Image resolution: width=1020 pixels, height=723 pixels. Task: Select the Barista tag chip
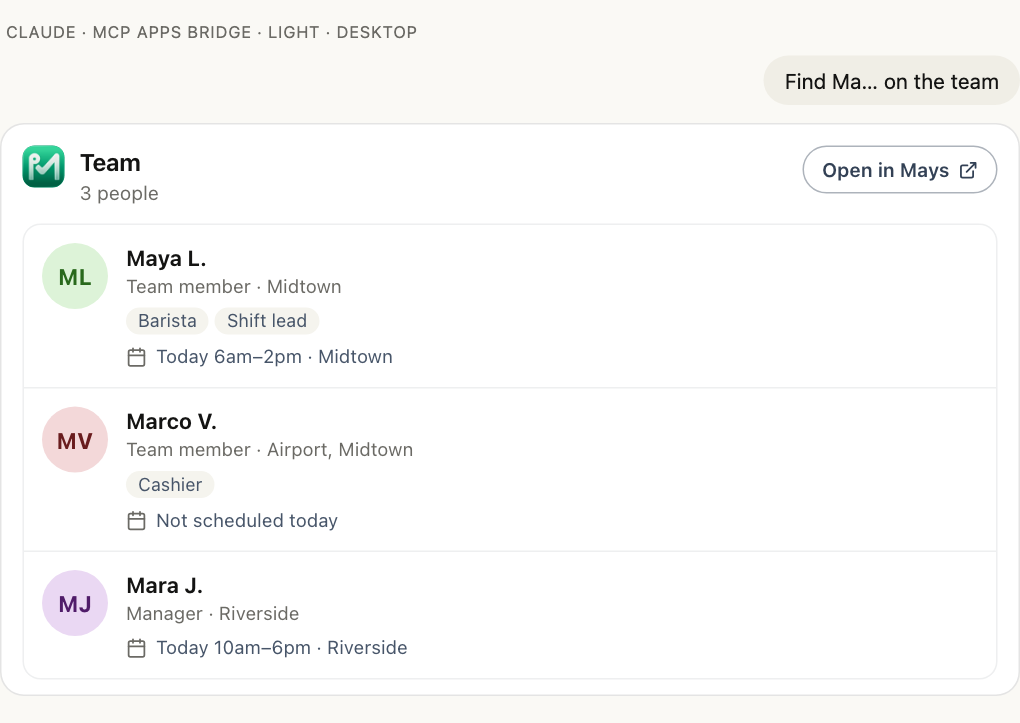pos(167,321)
